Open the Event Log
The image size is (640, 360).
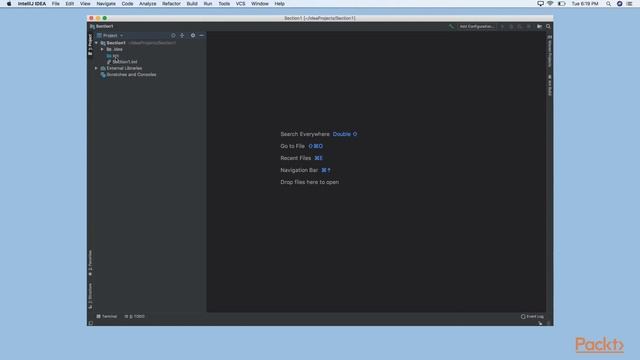point(532,317)
